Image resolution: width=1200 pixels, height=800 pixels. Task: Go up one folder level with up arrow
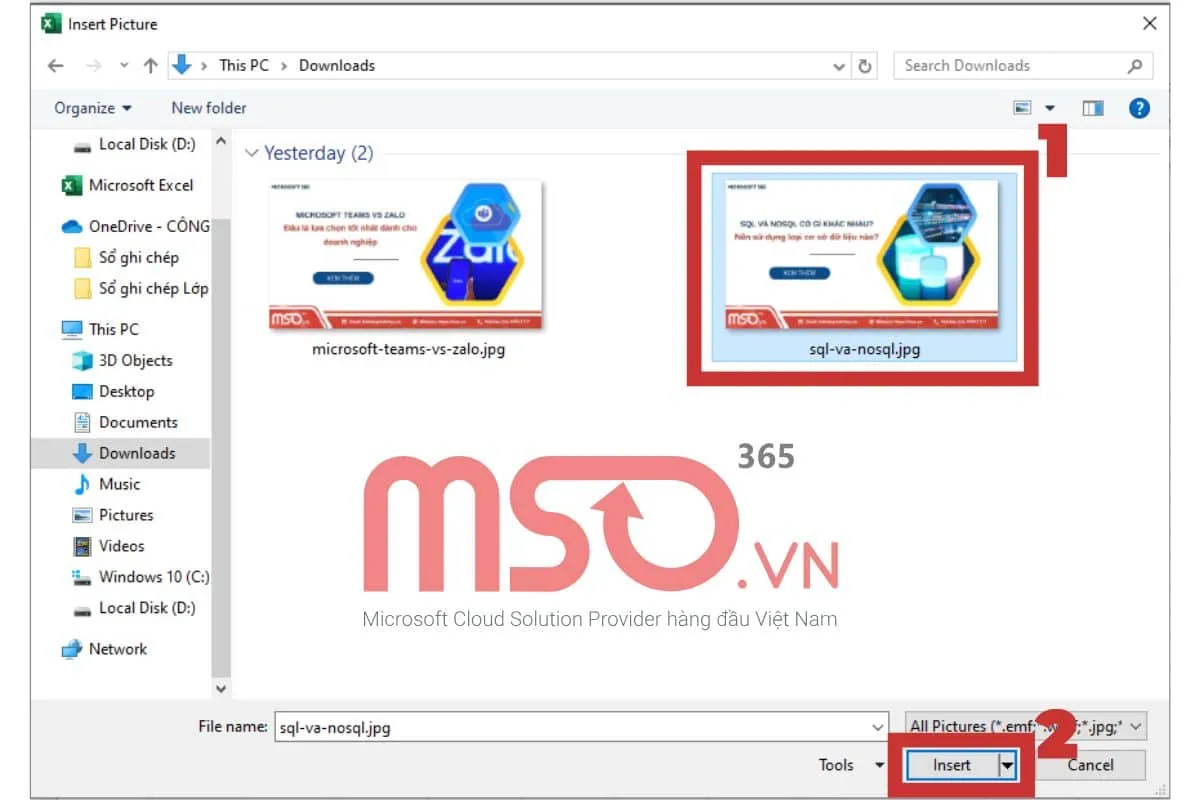pyautogui.click(x=151, y=65)
